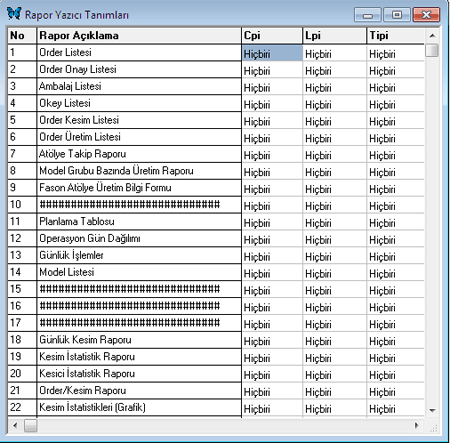Click the Lpi column header
The width and height of the screenshot is (450, 443).
(x=334, y=35)
